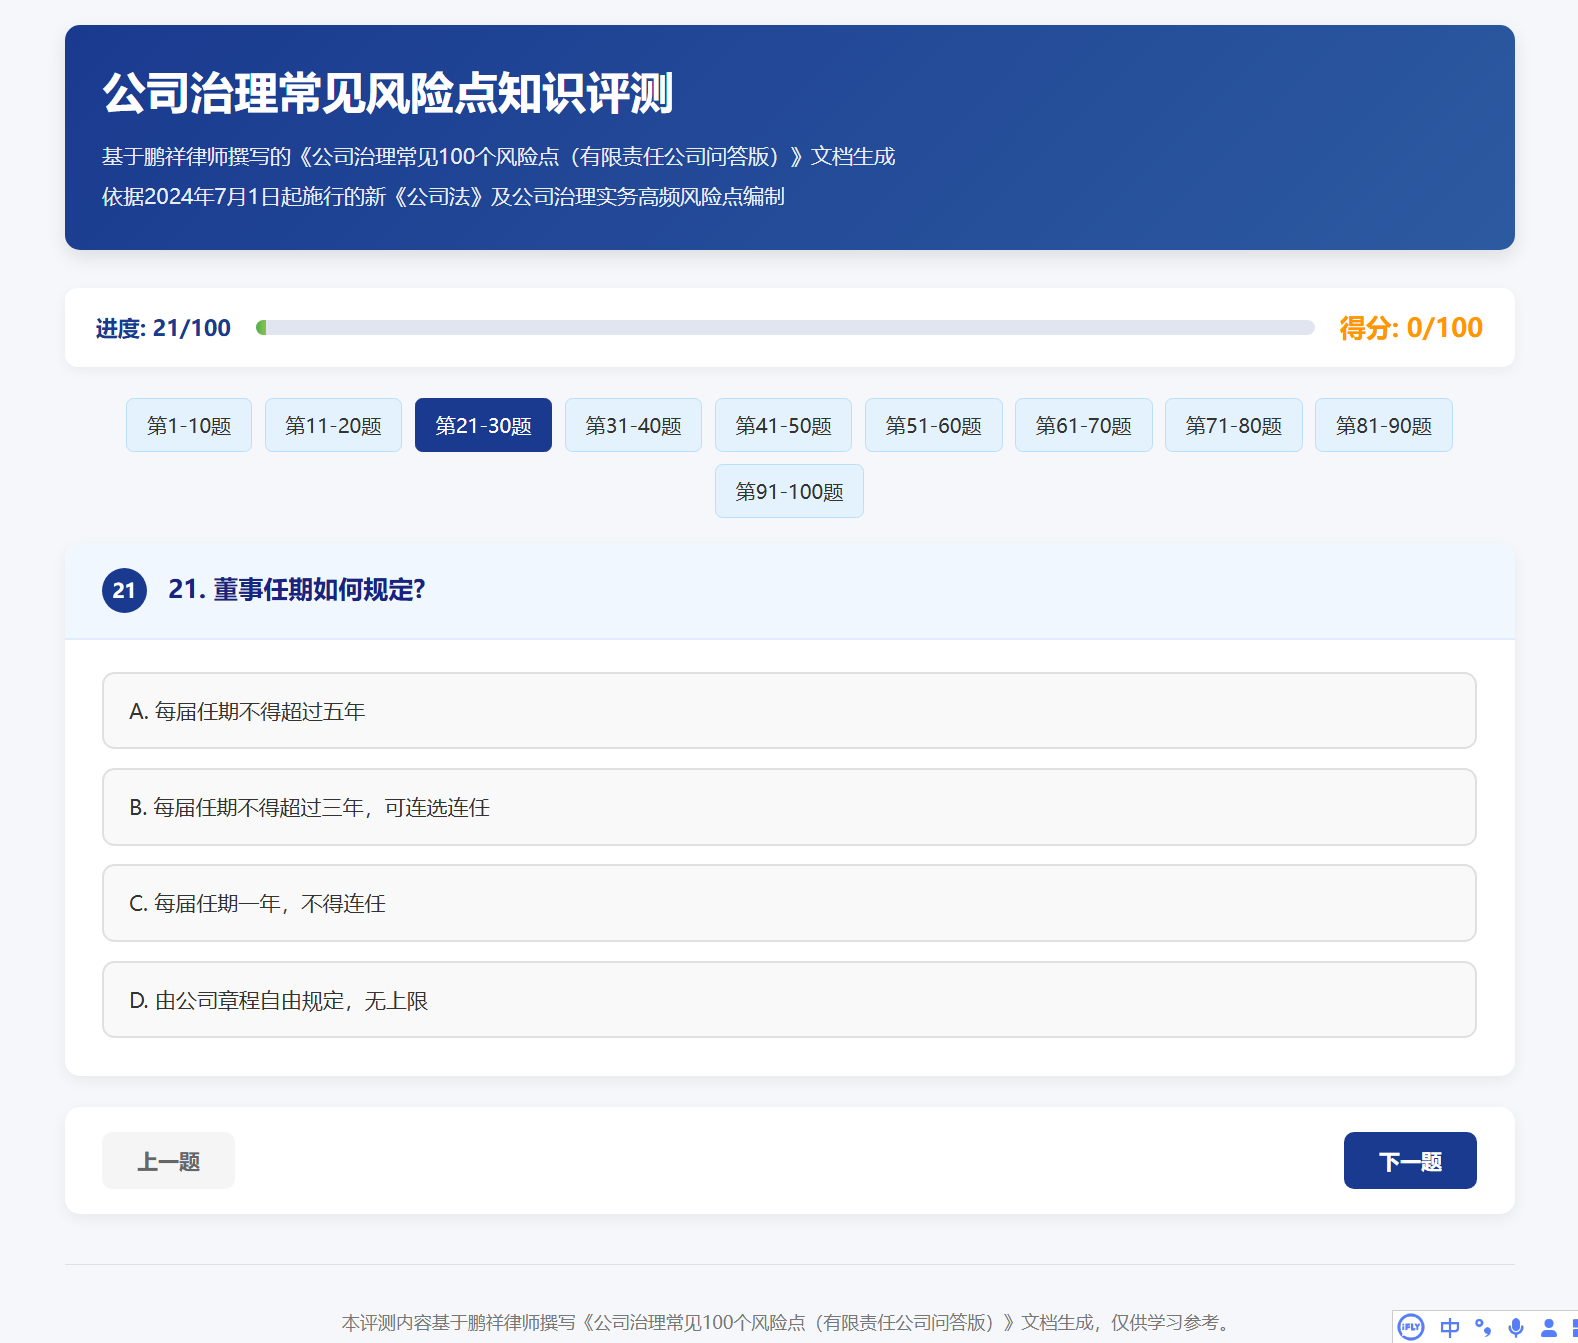Toggle Chinese input mode 中 icon
Screen dimensions: 1578x1343
click(x=1449, y=1327)
